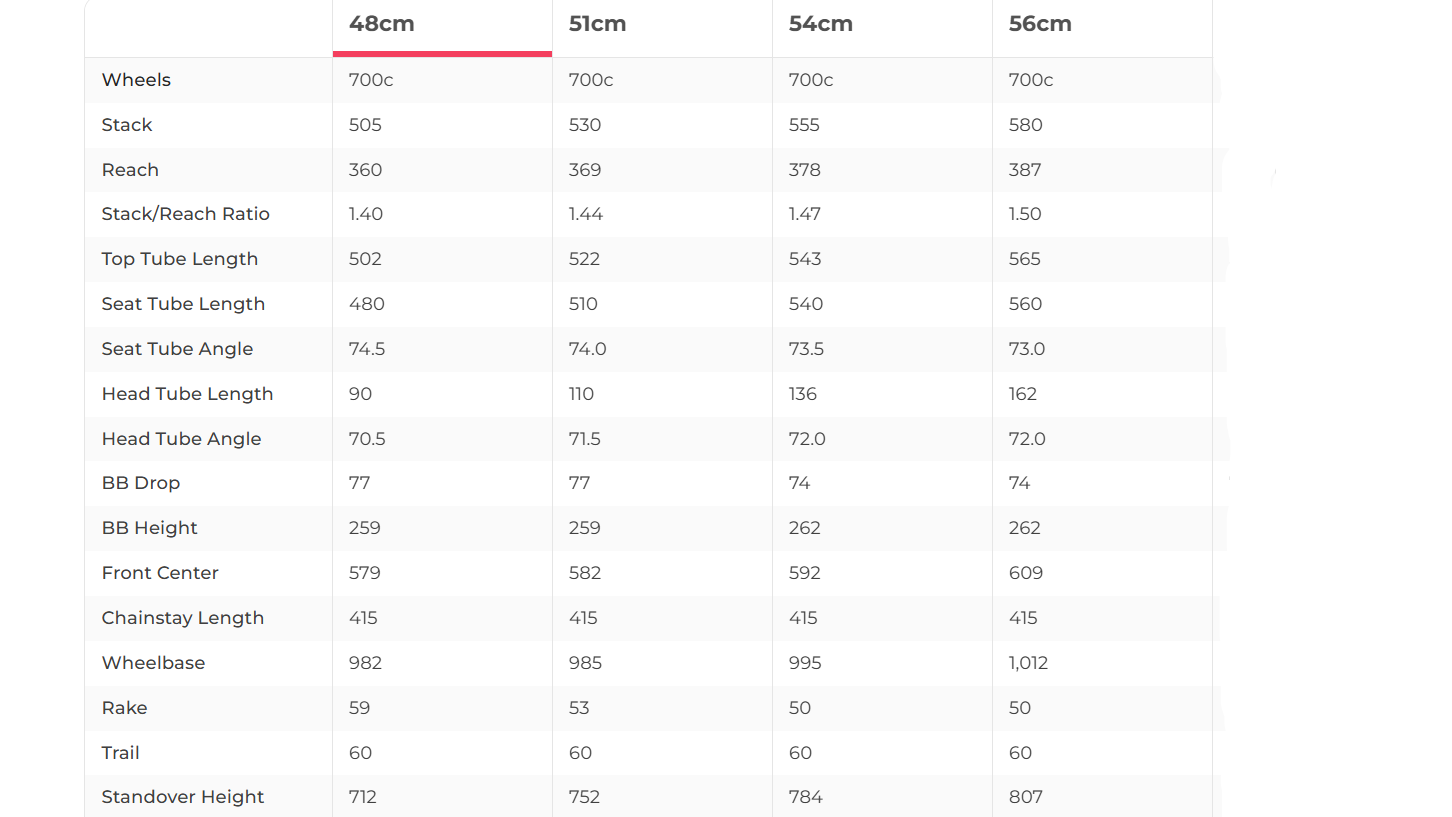Click the Wheels row label

tap(136, 80)
